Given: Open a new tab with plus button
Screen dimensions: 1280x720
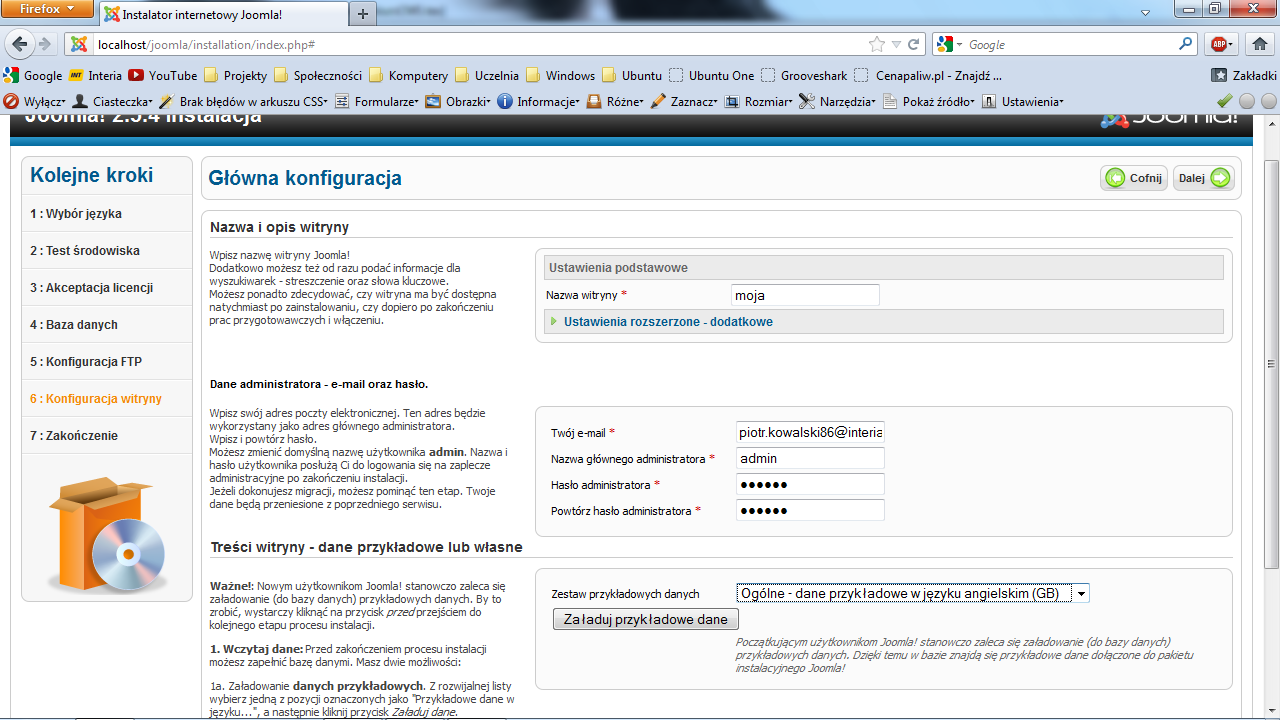Looking at the screenshot, I should point(362,14).
